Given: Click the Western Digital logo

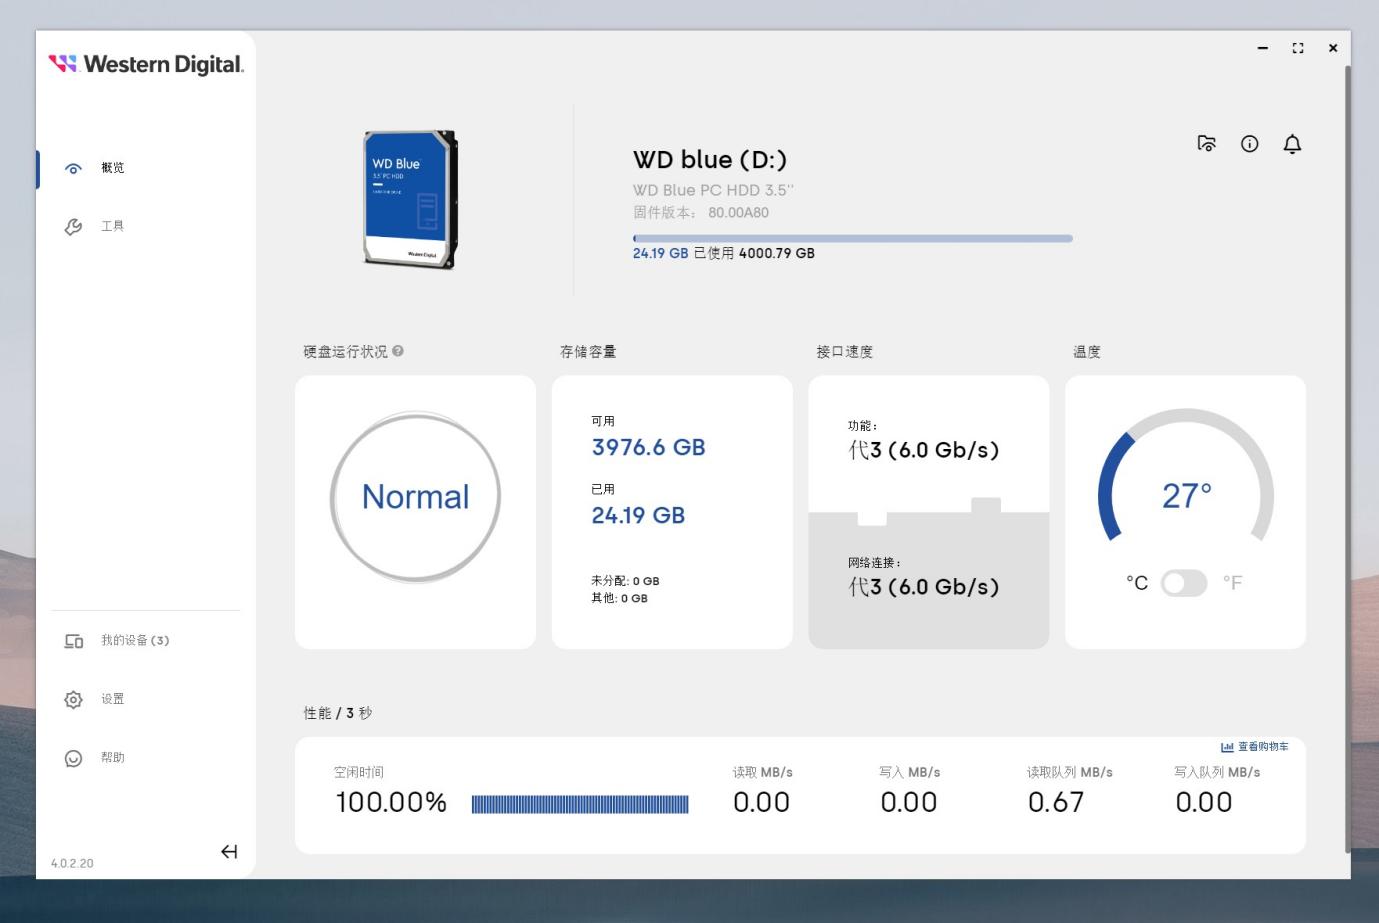Looking at the screenshot, I should click(146, 64).
